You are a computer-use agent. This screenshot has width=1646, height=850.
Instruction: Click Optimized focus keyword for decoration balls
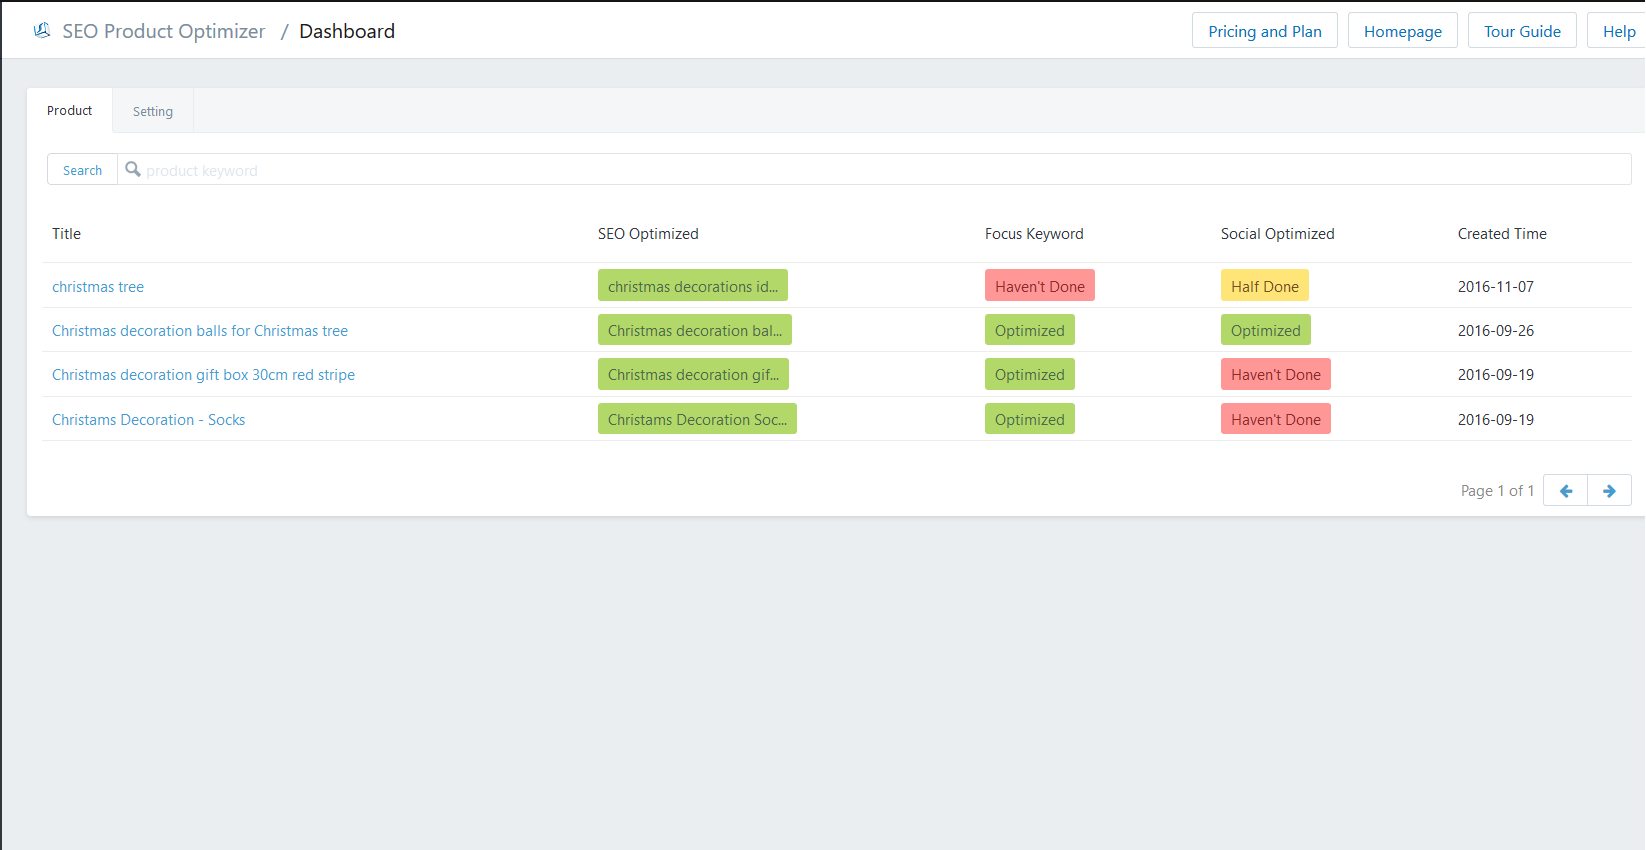tap(1030, 330)
